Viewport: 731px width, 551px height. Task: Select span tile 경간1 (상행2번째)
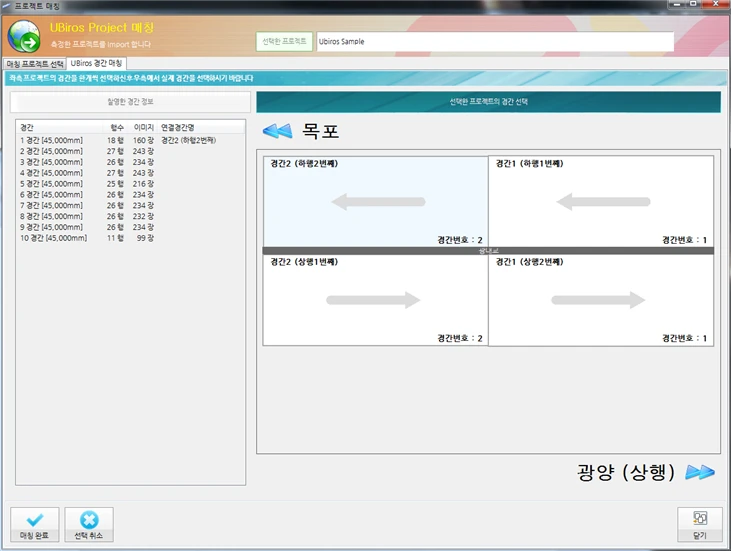point(601,300)
